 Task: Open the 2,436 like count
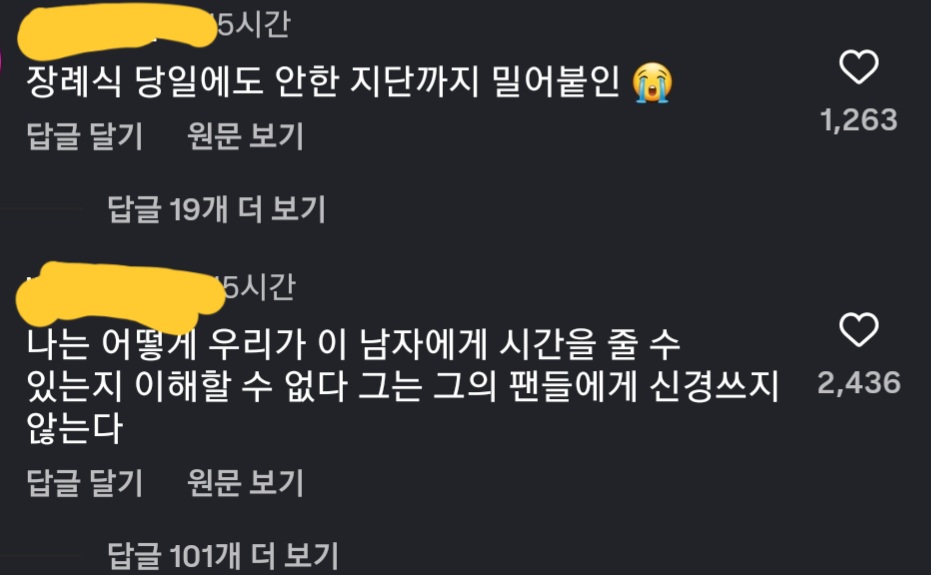(x=859, y=383)
